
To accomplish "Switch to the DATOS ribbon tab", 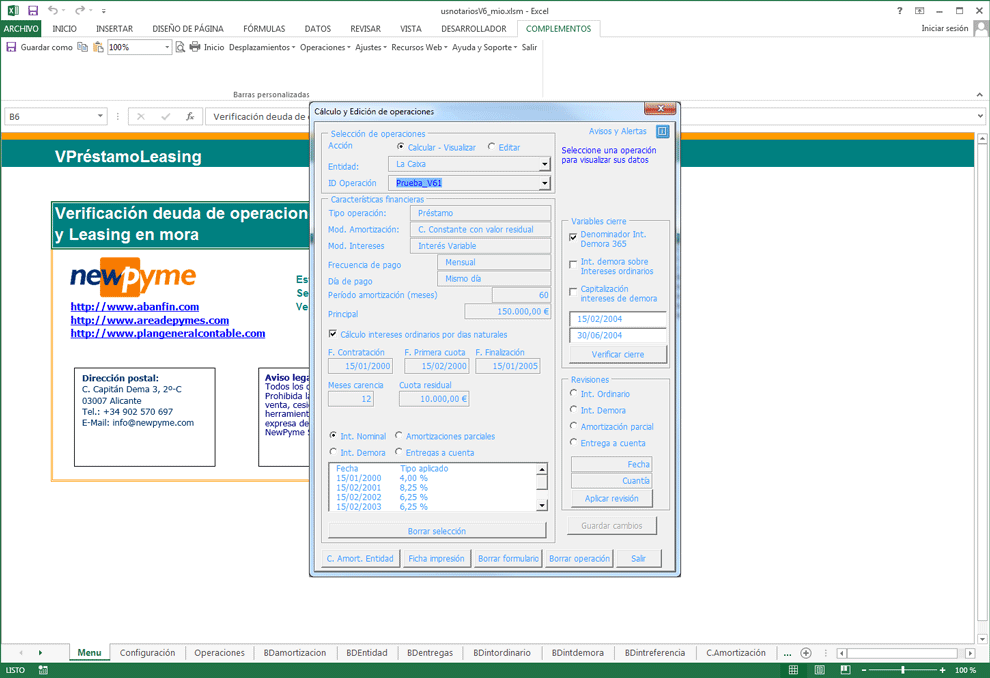I will click(318, 29).
